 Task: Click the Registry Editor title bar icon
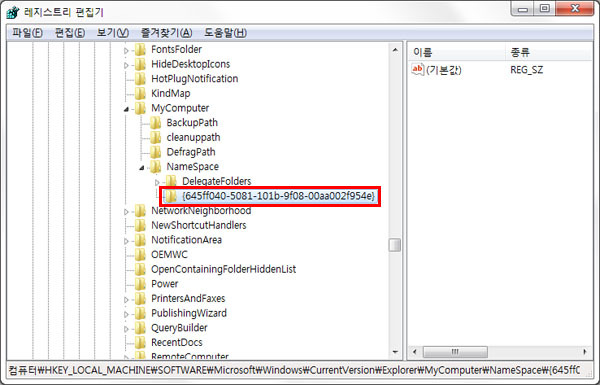pos(13,12)
